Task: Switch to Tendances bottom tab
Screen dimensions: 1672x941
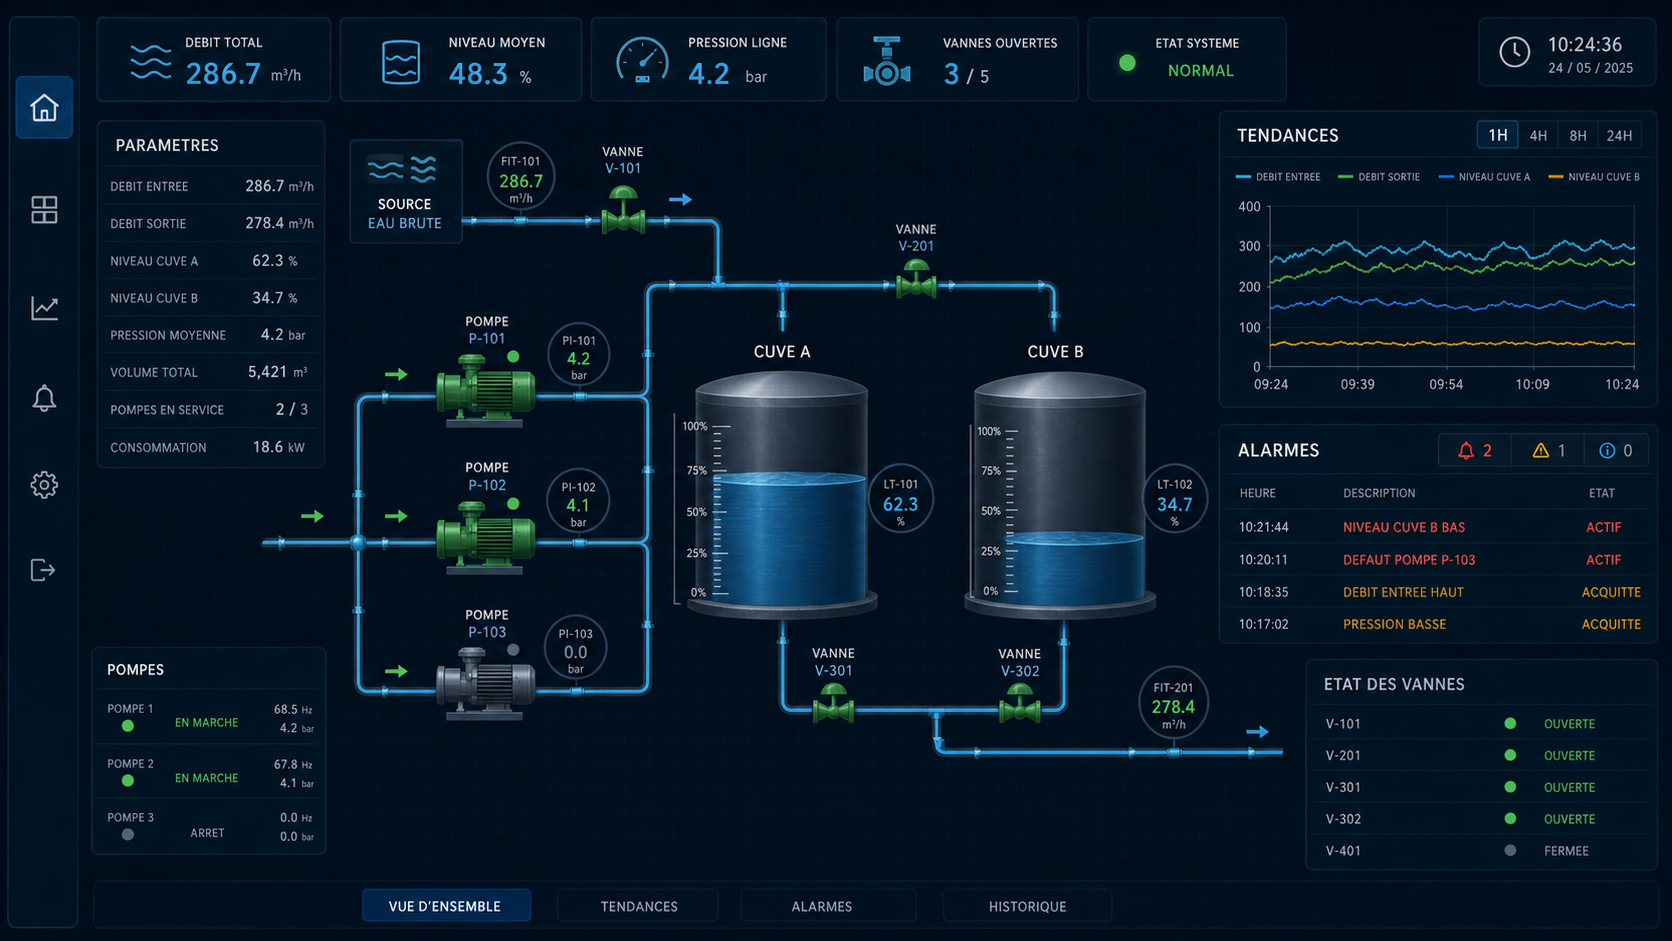Action: click(x=639, y=906)
